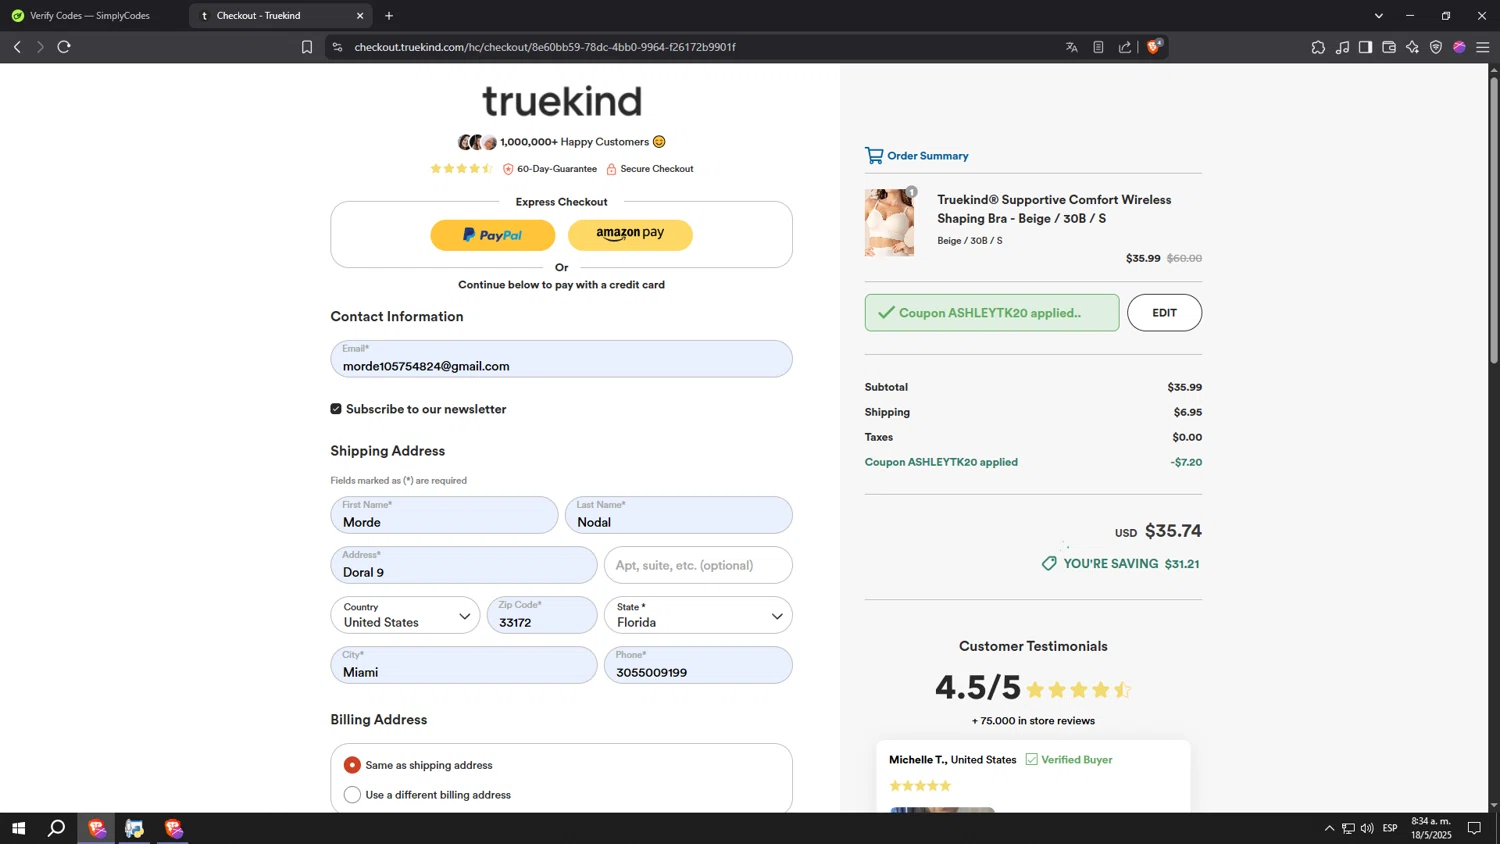Click the truekind logo

pyautogui.click(x=562, y=101)
